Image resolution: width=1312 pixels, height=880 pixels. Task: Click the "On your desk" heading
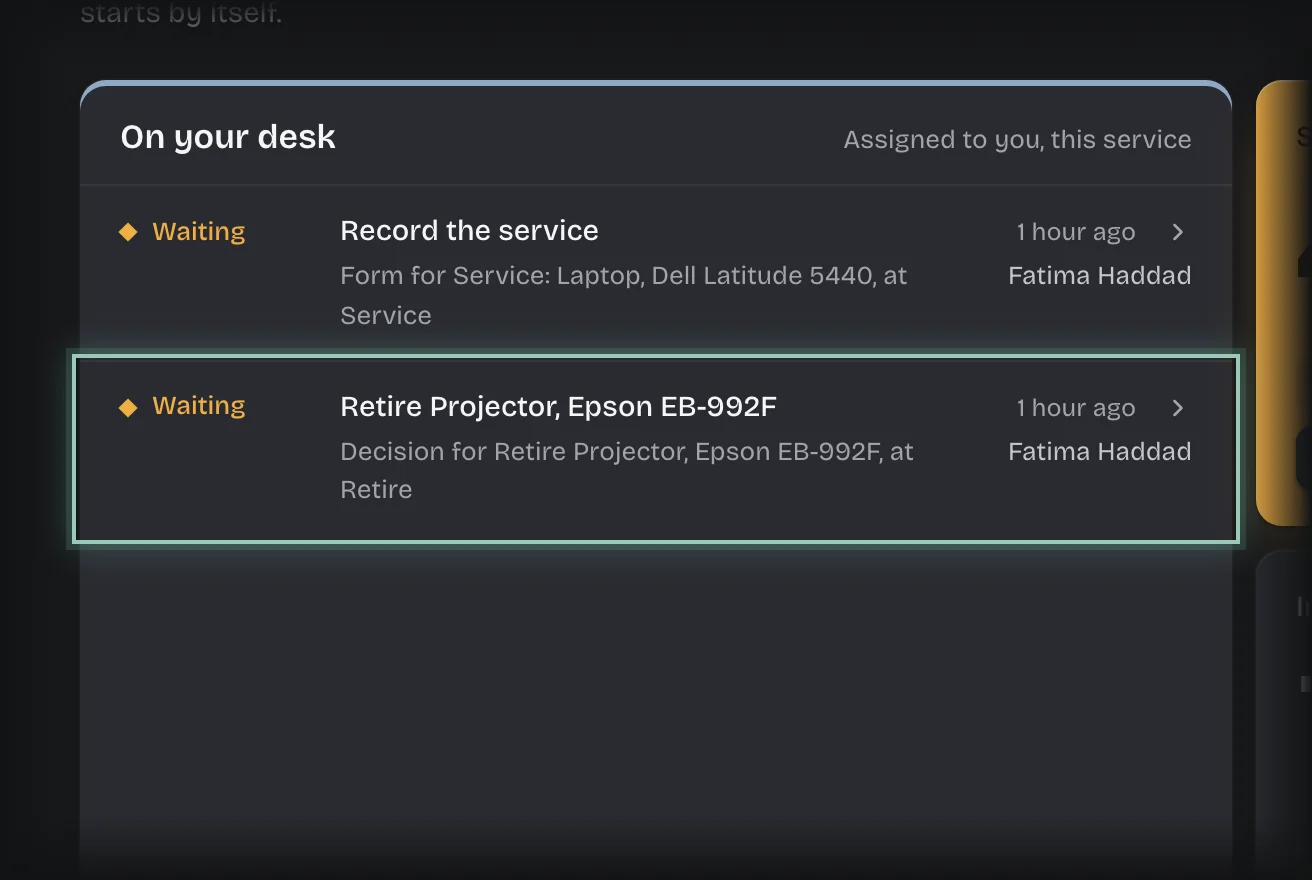tap(228, 137)
